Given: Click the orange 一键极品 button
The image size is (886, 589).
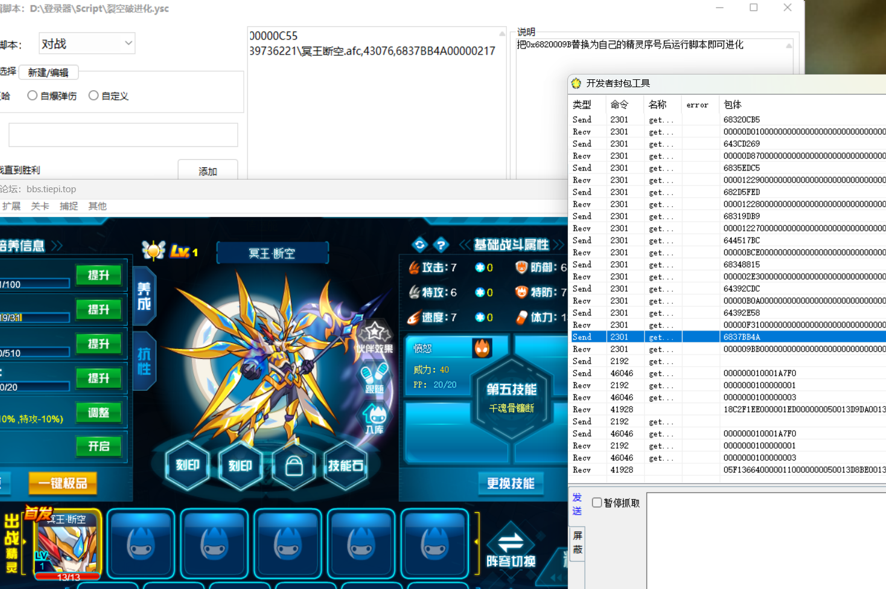Looking at the screenshot, I should (x=63, y=484).
